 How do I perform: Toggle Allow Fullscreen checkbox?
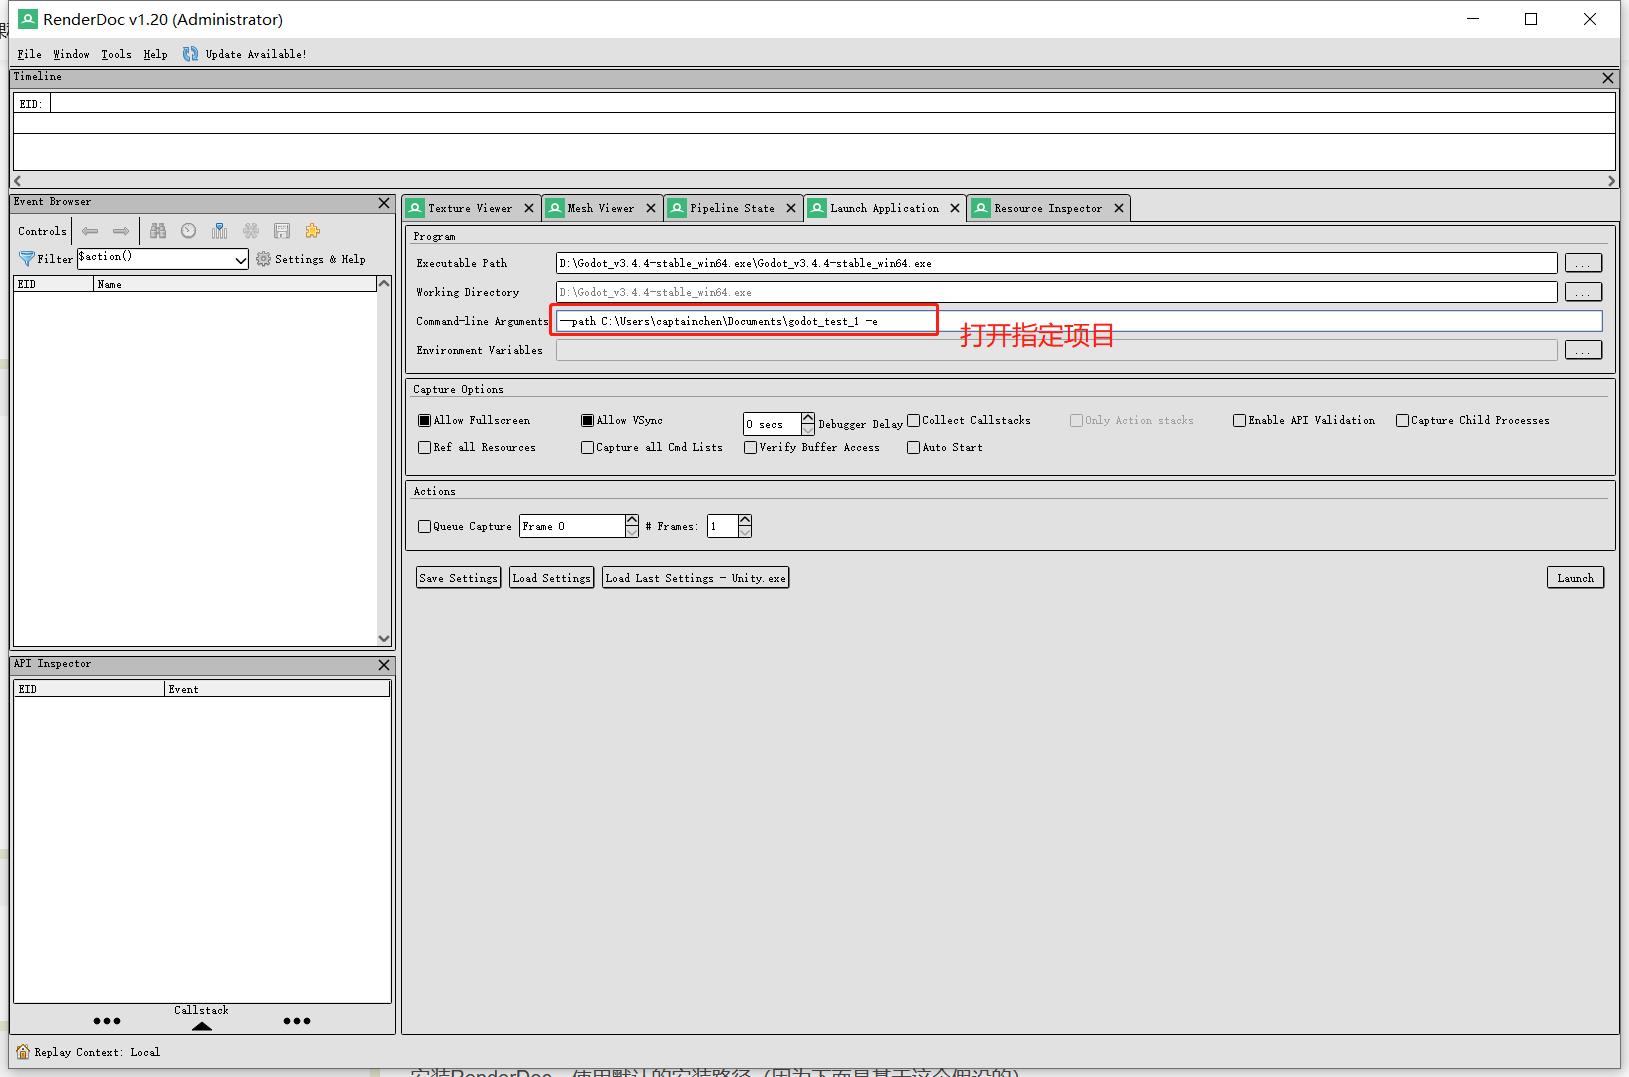coord(424,421)
